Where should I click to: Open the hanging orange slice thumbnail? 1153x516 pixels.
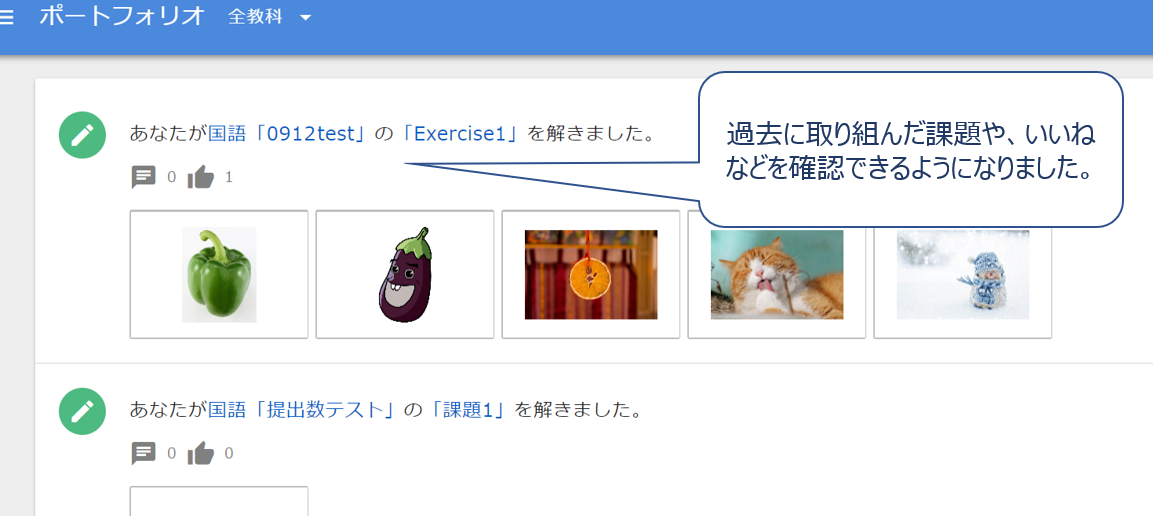591,274
